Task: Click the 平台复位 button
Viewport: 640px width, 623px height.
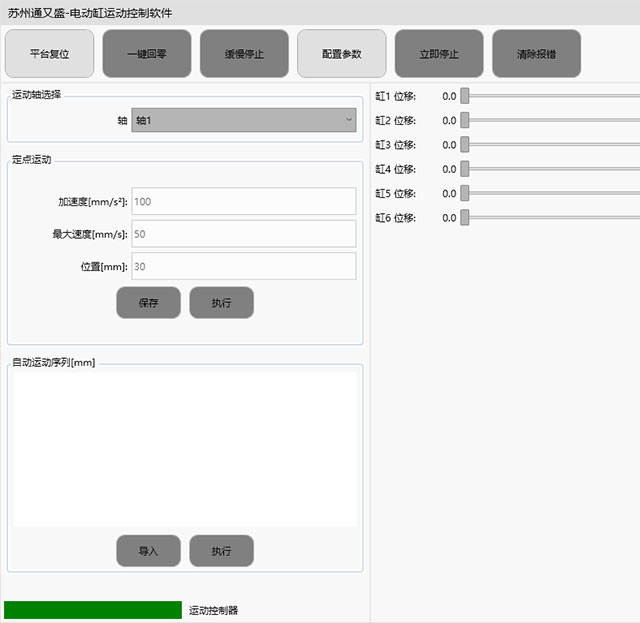Action: coord(50,54)
